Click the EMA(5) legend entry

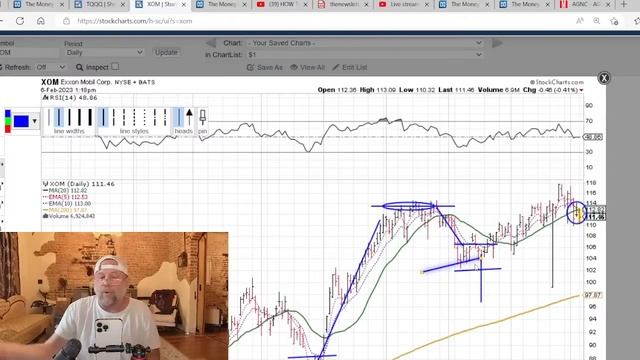pos(65,197)
